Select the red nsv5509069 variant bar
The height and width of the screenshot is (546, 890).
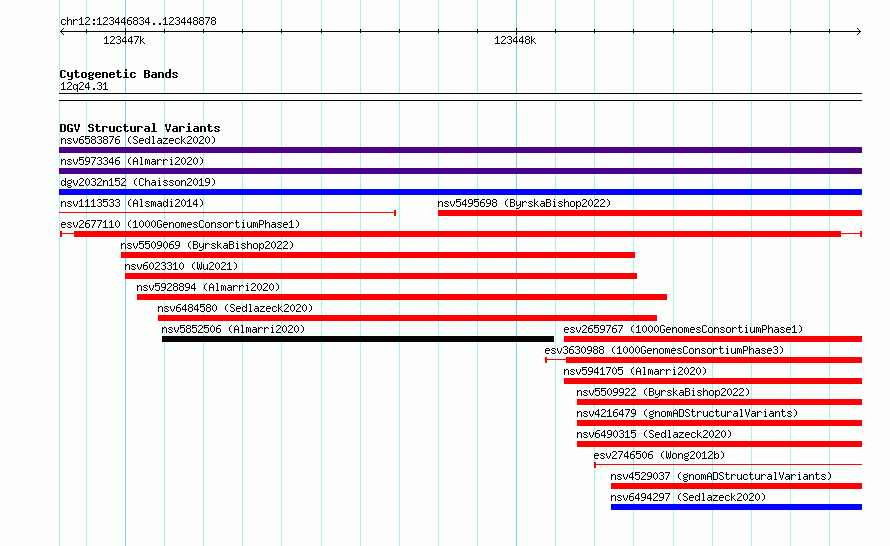(378, 255)
